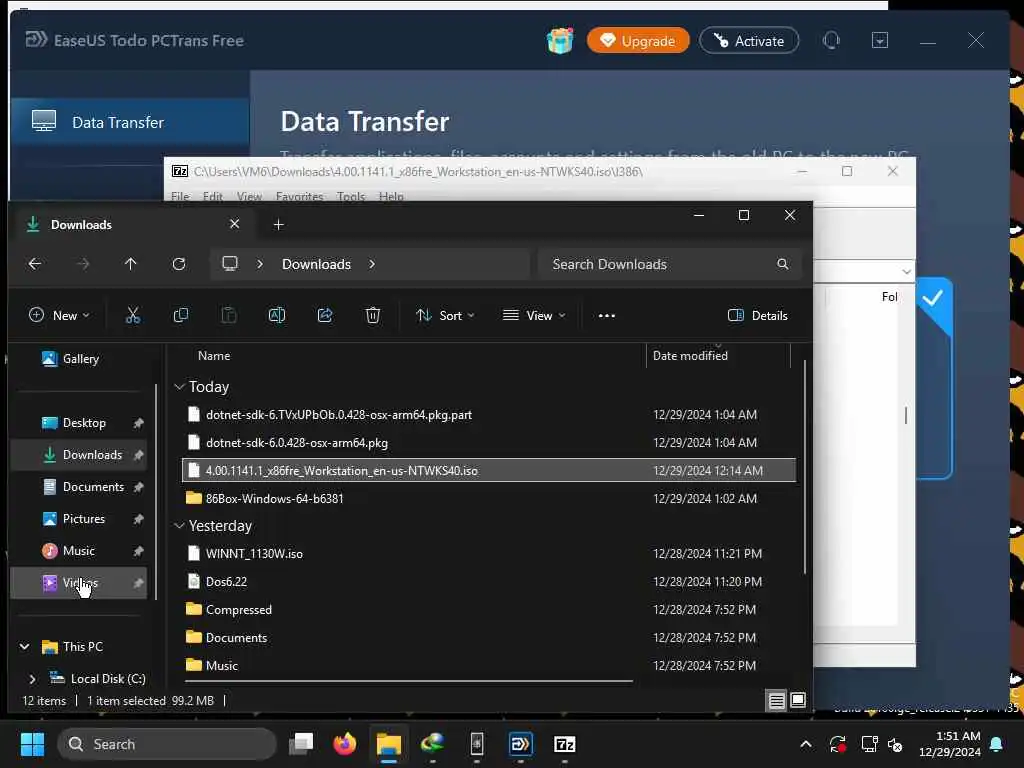1024x768 pixels.
Task: Click the Share icon in Explorer toolbar
Action: pos(325,316)
